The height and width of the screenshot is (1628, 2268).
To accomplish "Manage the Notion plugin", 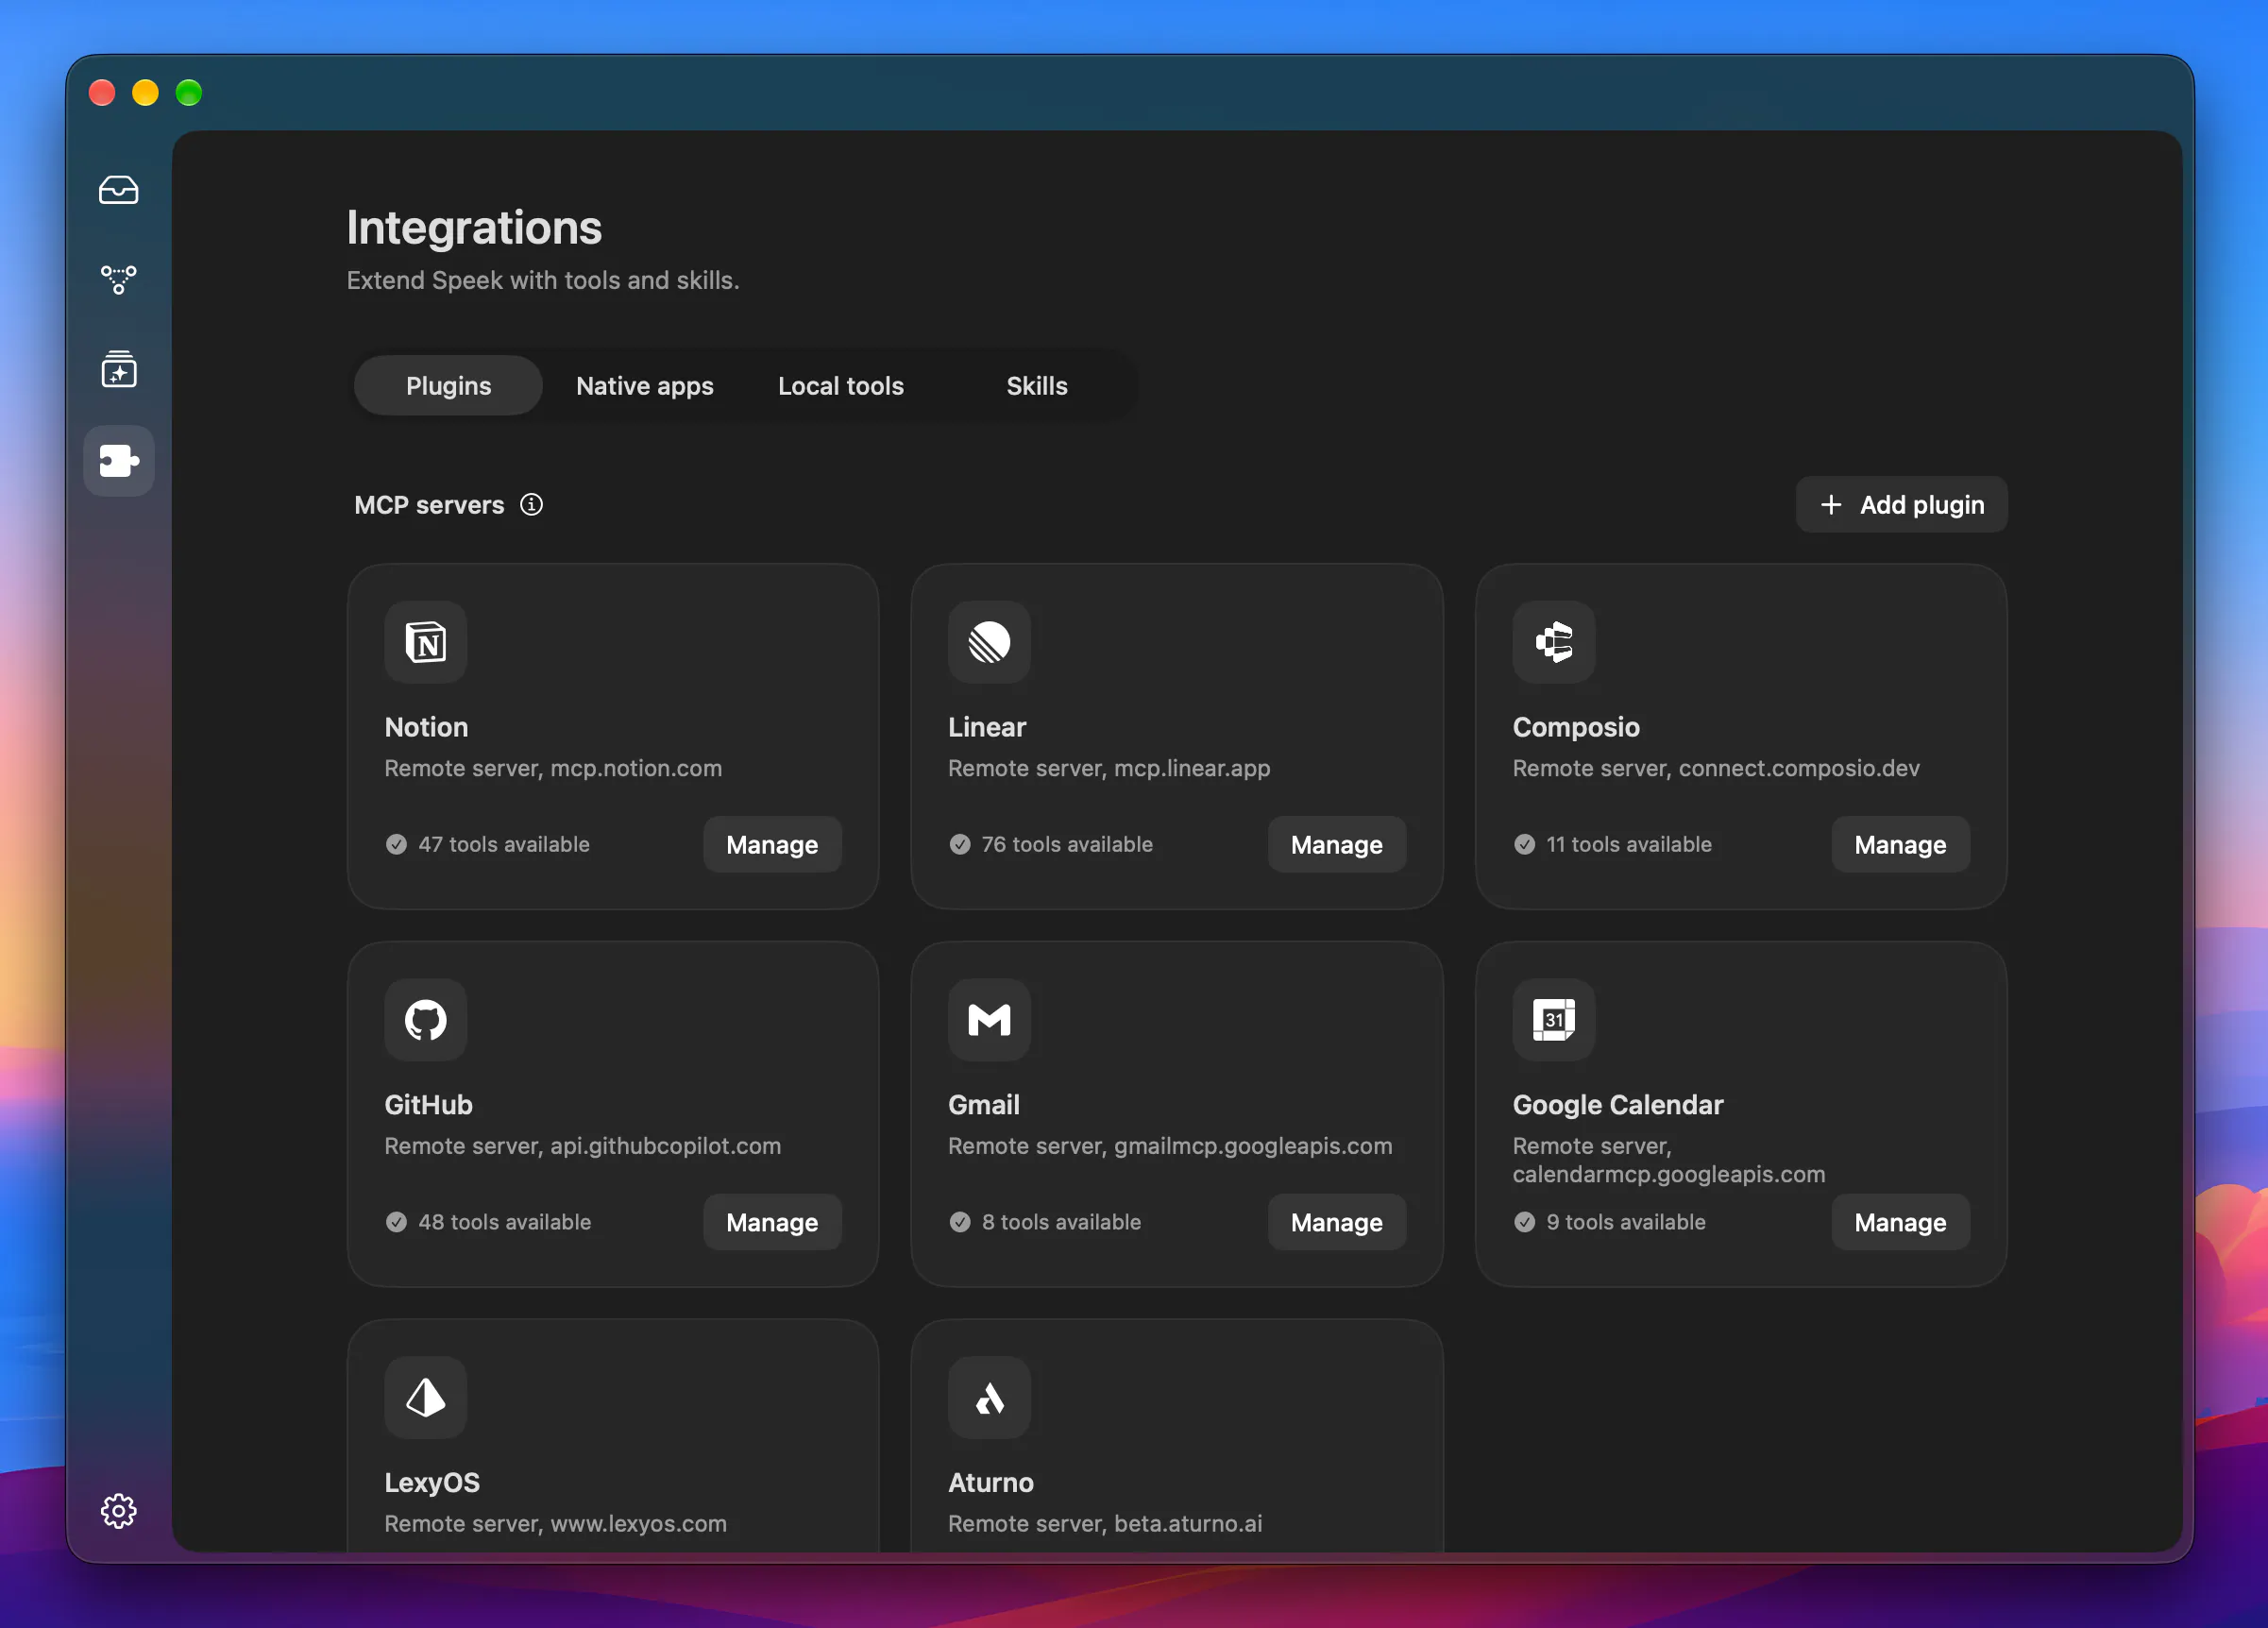I will click(772, 845).
